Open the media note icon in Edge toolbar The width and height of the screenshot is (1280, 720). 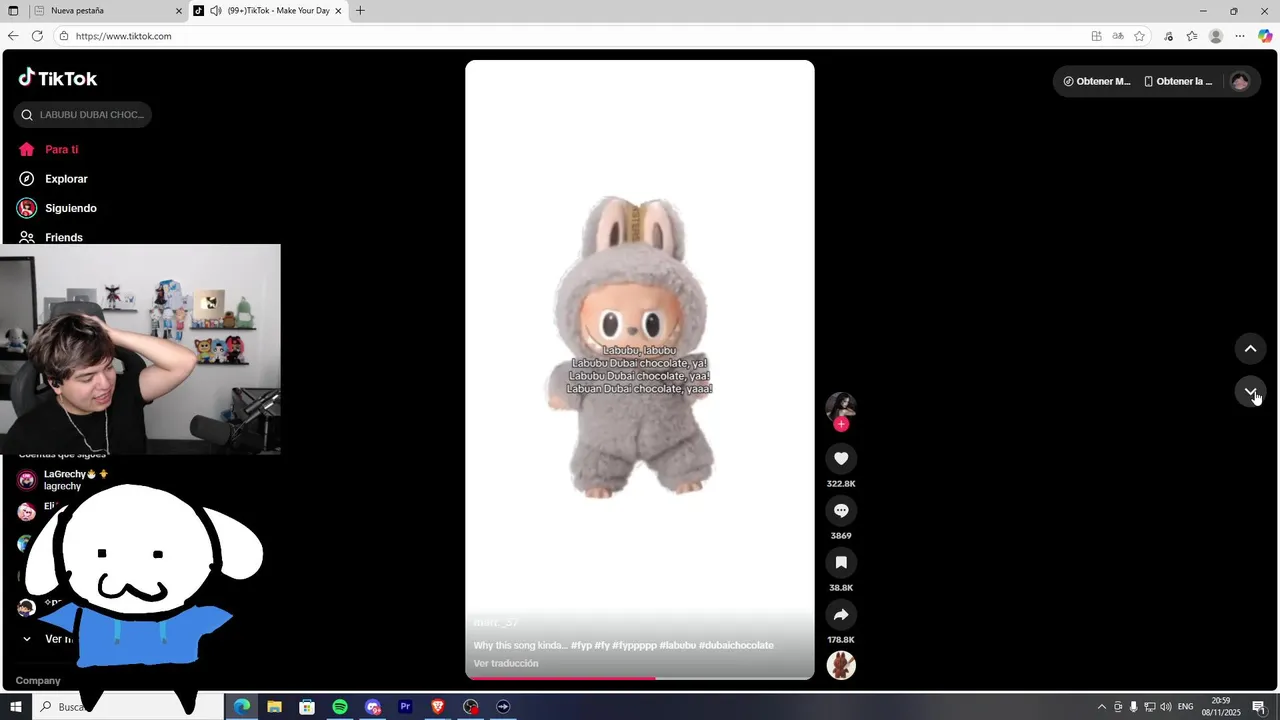coord(1168,36)
